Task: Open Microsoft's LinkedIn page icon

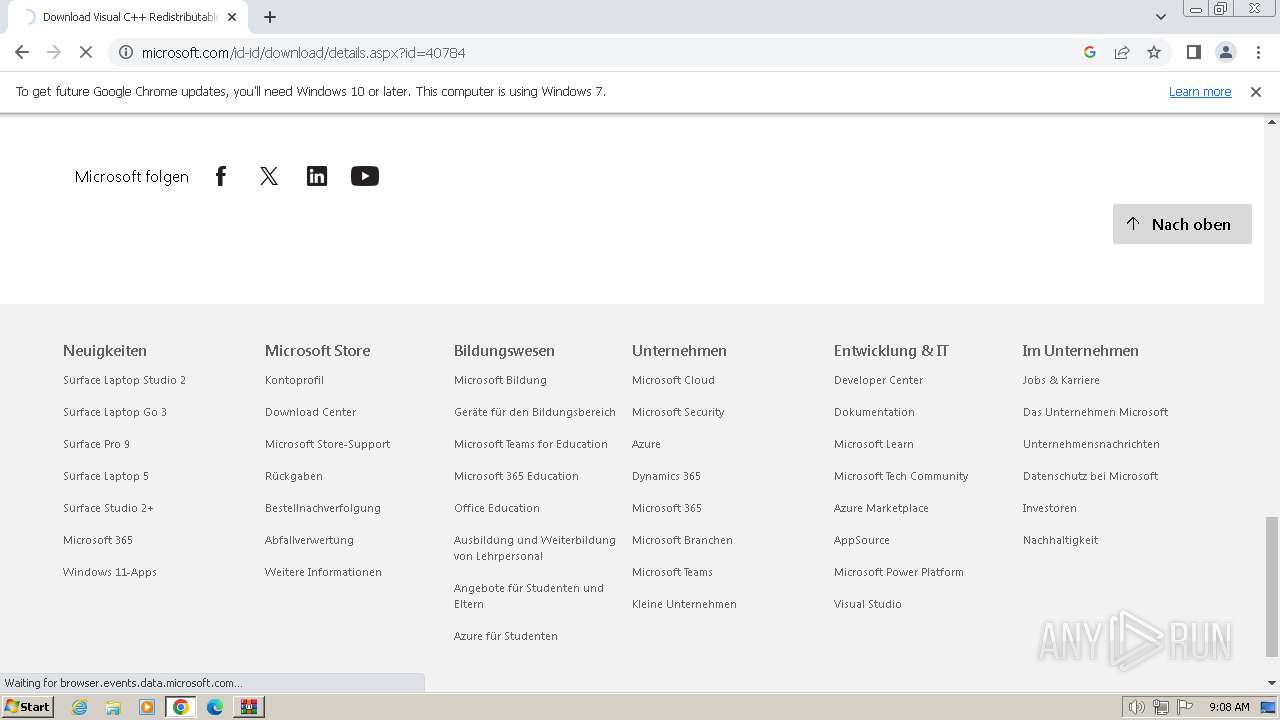Action: (317, 177)
